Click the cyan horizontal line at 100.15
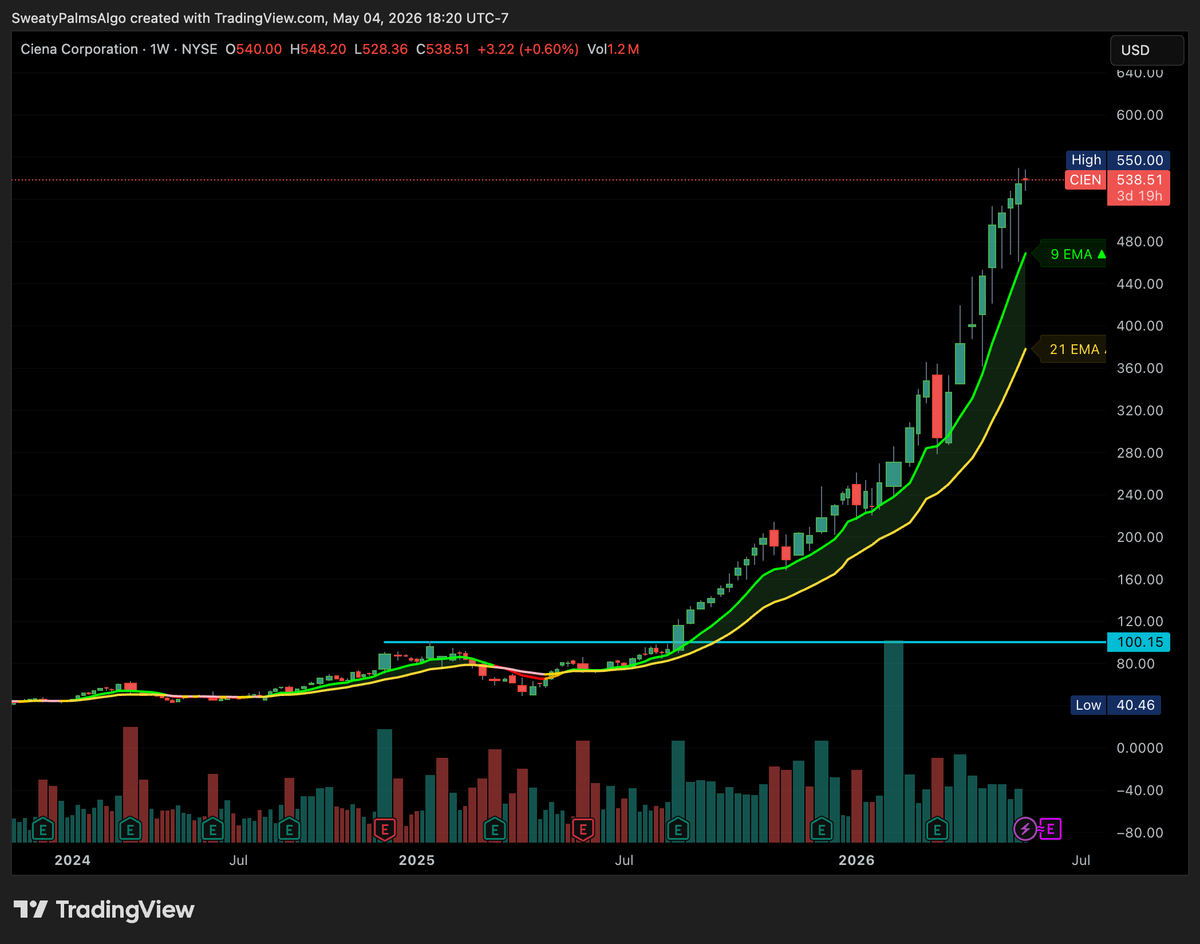Viewport: 1200px width, 944px height. [744, 642]
